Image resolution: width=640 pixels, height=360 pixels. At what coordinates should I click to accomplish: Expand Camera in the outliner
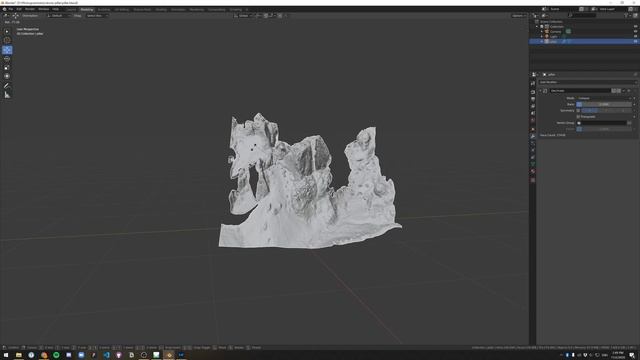(x=542, y=31)
